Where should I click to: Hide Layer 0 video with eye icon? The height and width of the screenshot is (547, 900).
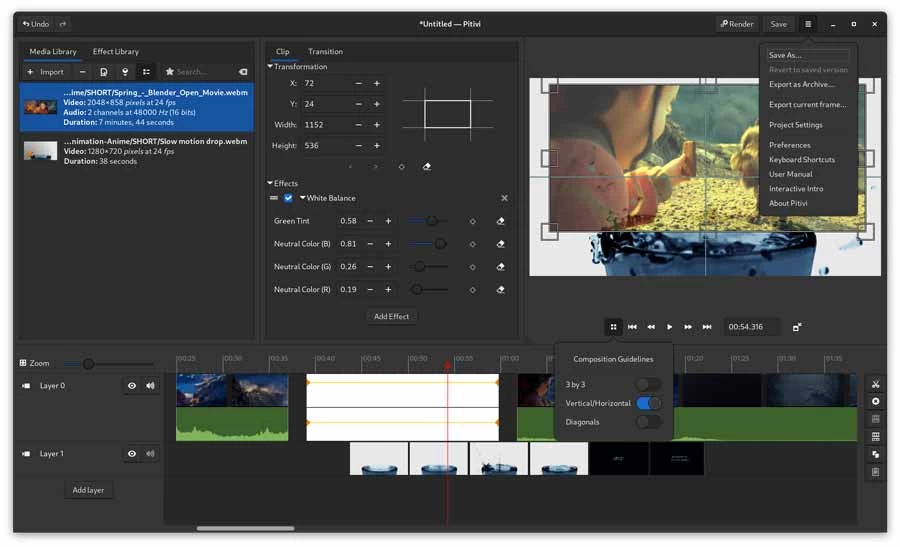pos(131,386)
